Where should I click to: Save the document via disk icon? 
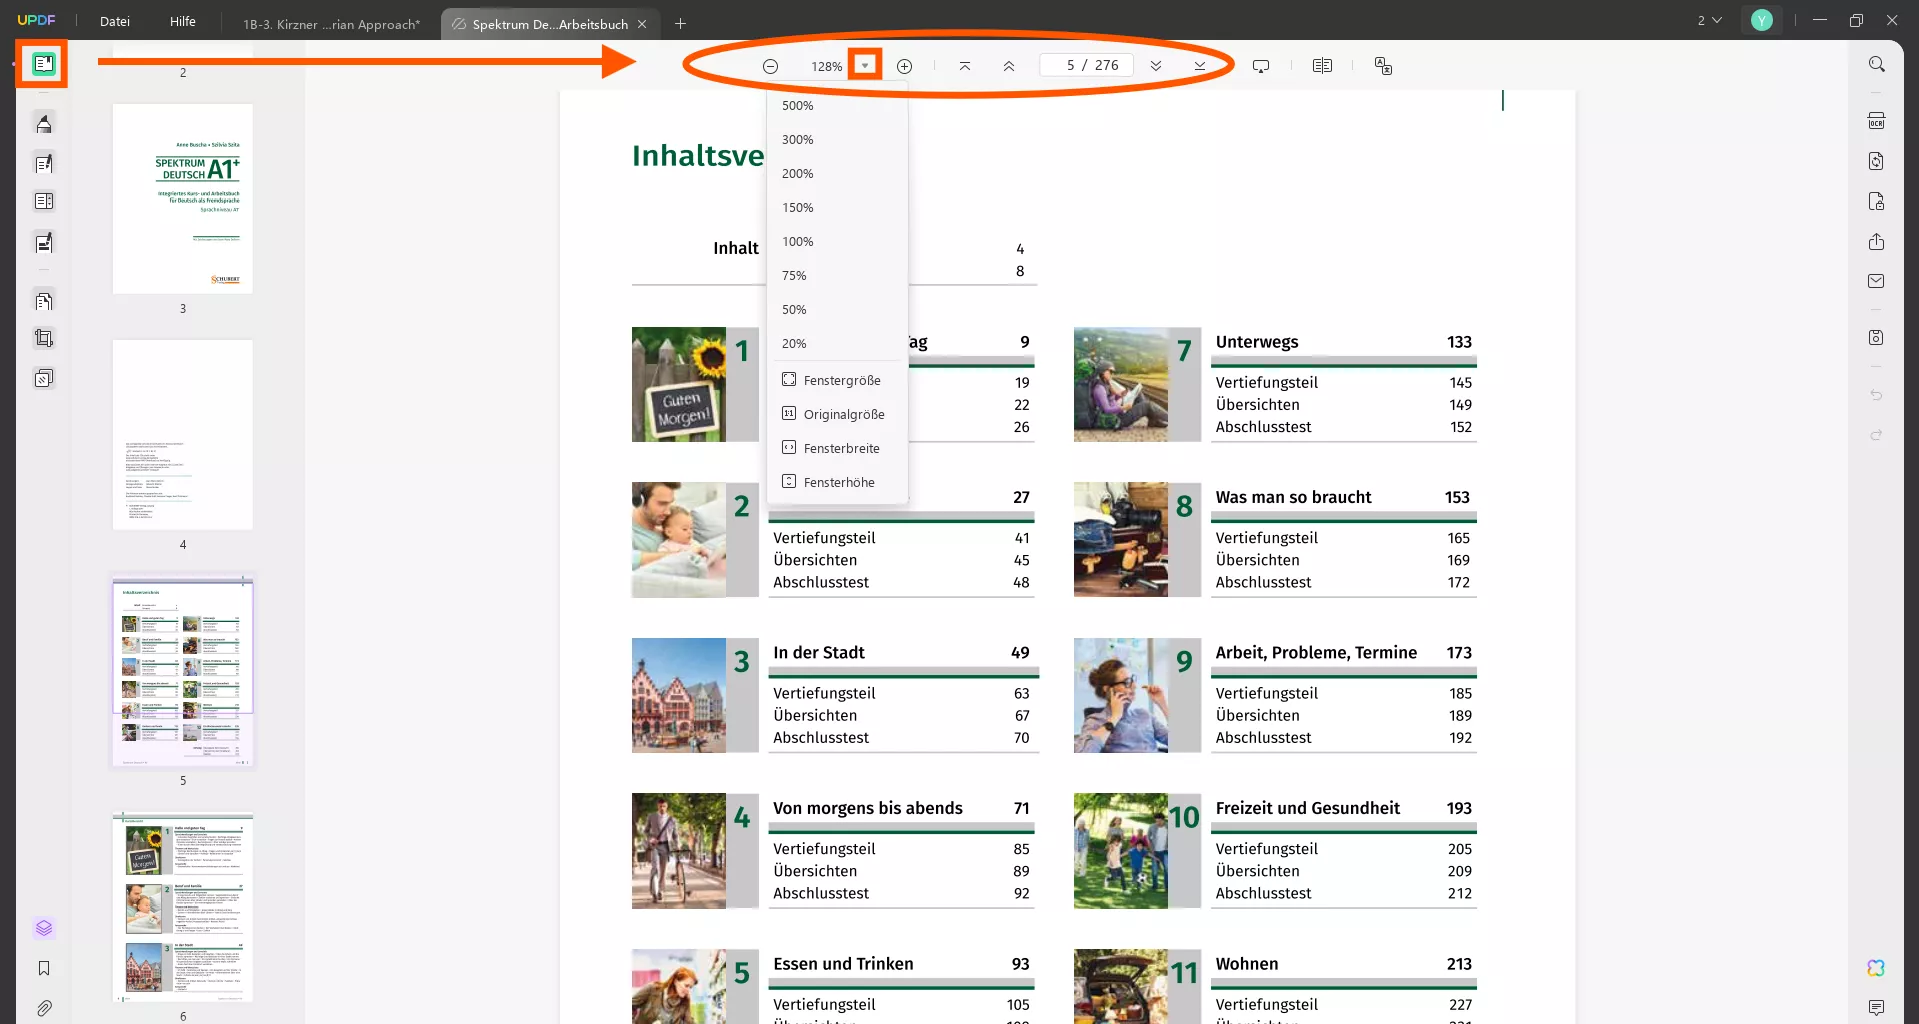tap(1877, 338)
